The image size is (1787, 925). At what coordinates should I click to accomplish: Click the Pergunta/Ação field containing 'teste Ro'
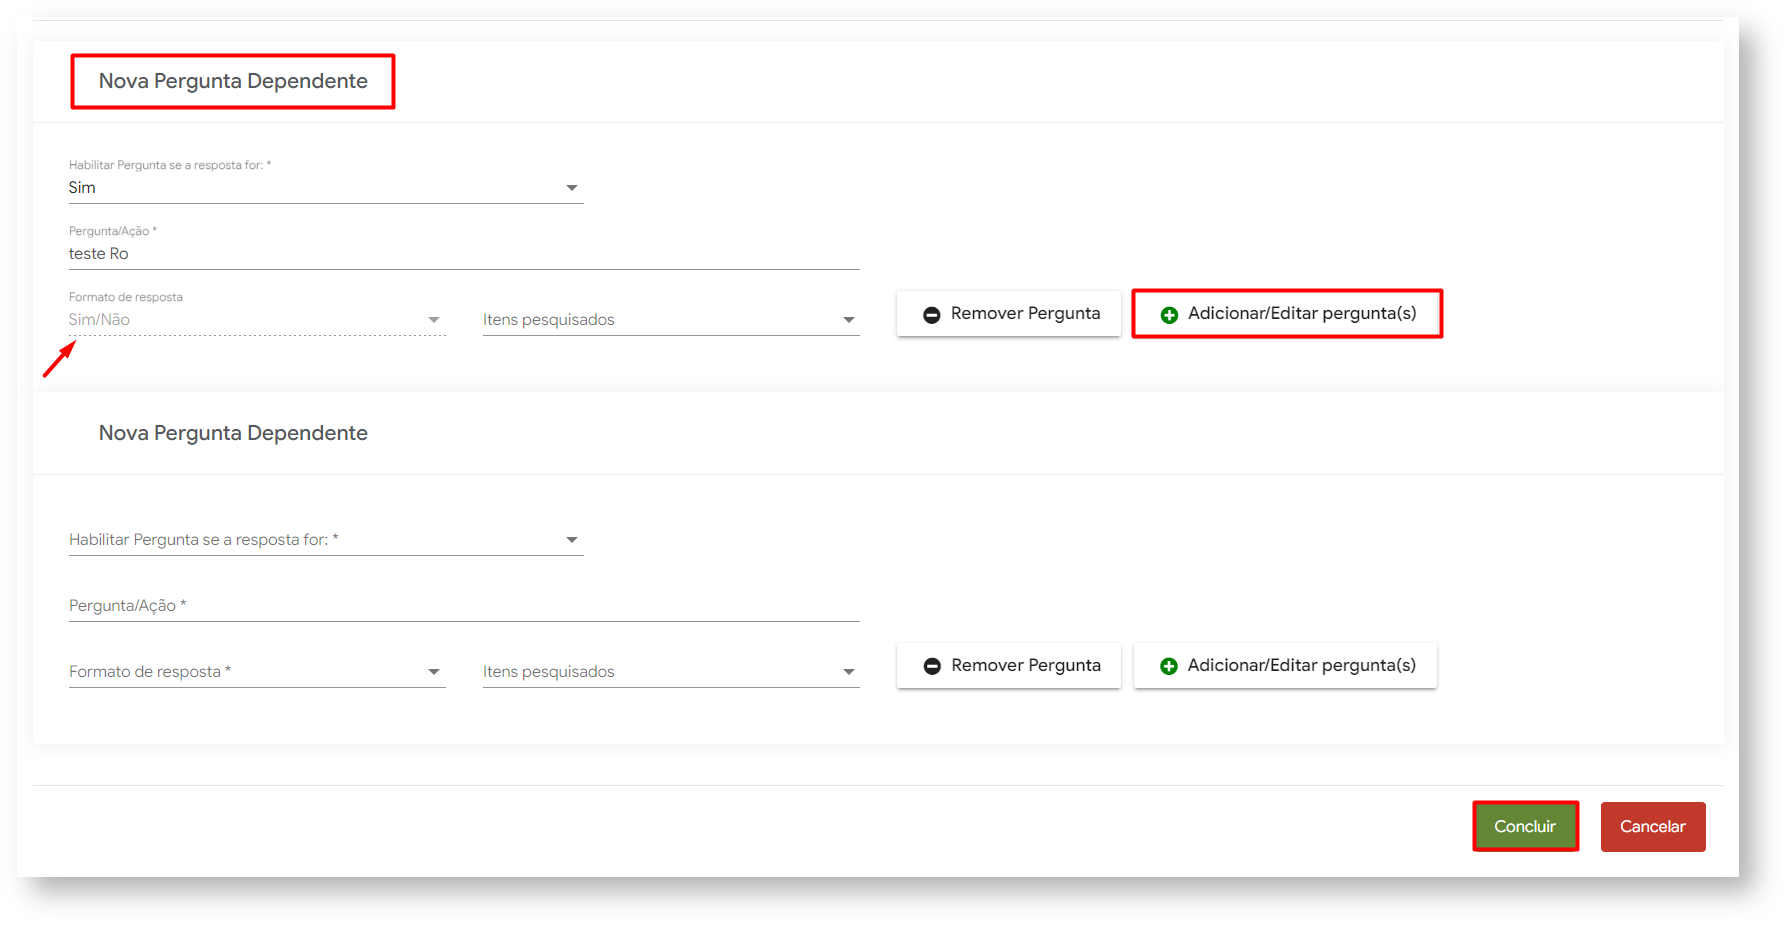pyautogui.click(x=463, y=254)
